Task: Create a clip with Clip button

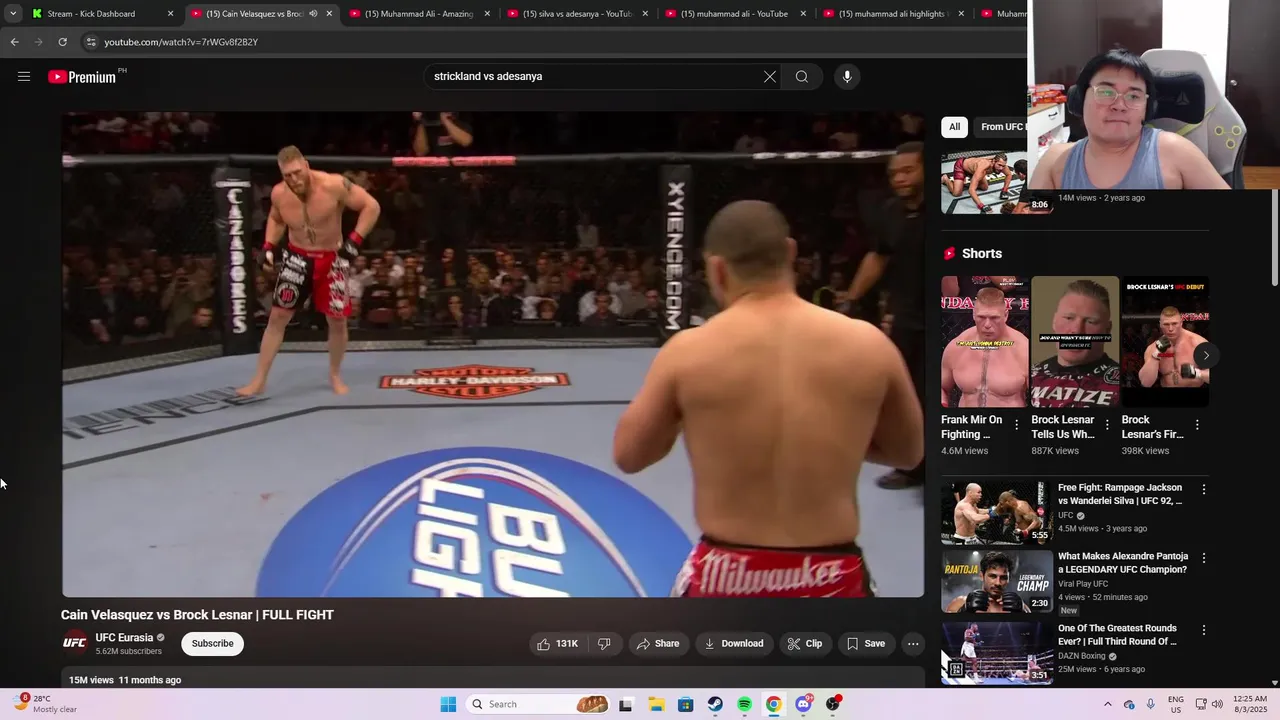Action: tap(804, 644)
